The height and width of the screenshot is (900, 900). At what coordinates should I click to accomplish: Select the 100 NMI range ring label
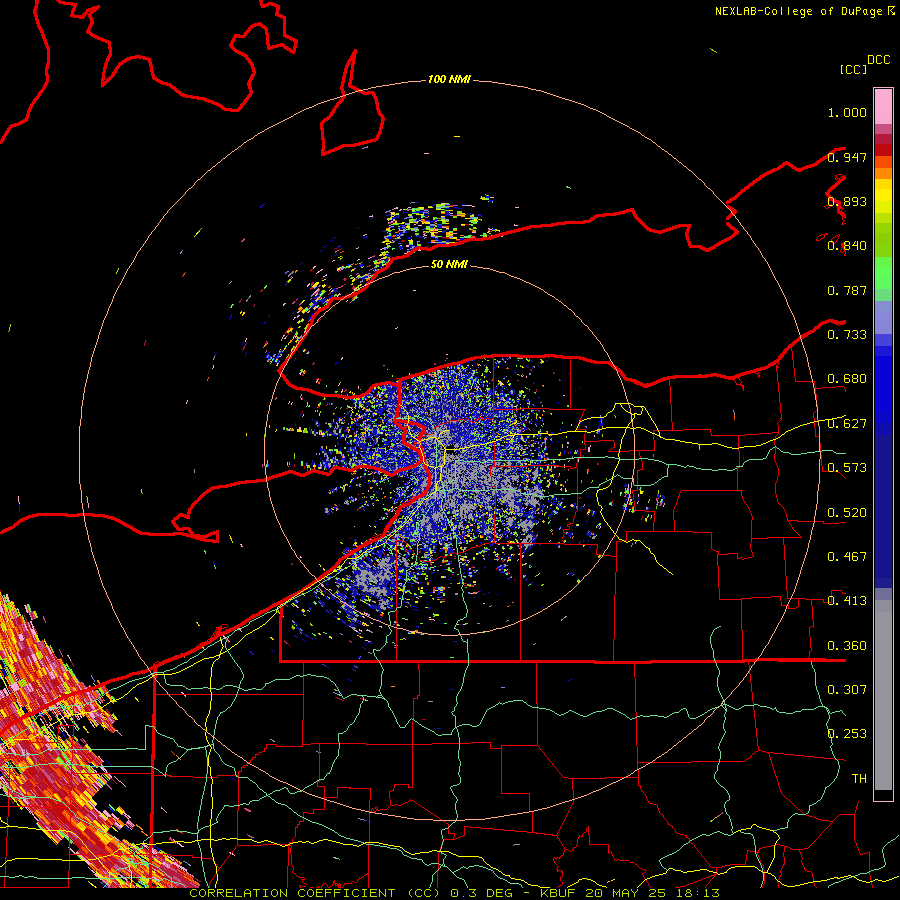point(449,79)
